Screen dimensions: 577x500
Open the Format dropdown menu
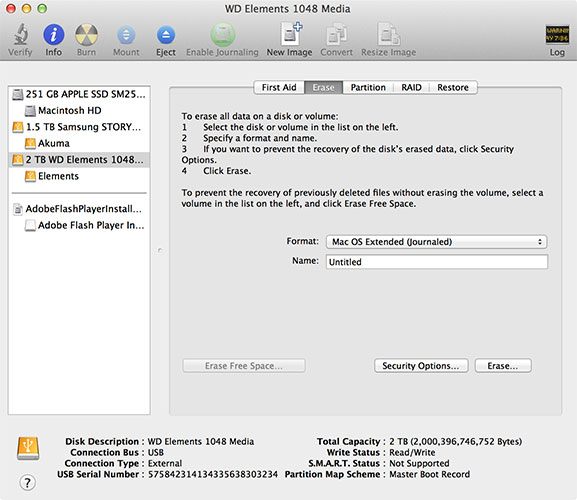pos(436,242)
